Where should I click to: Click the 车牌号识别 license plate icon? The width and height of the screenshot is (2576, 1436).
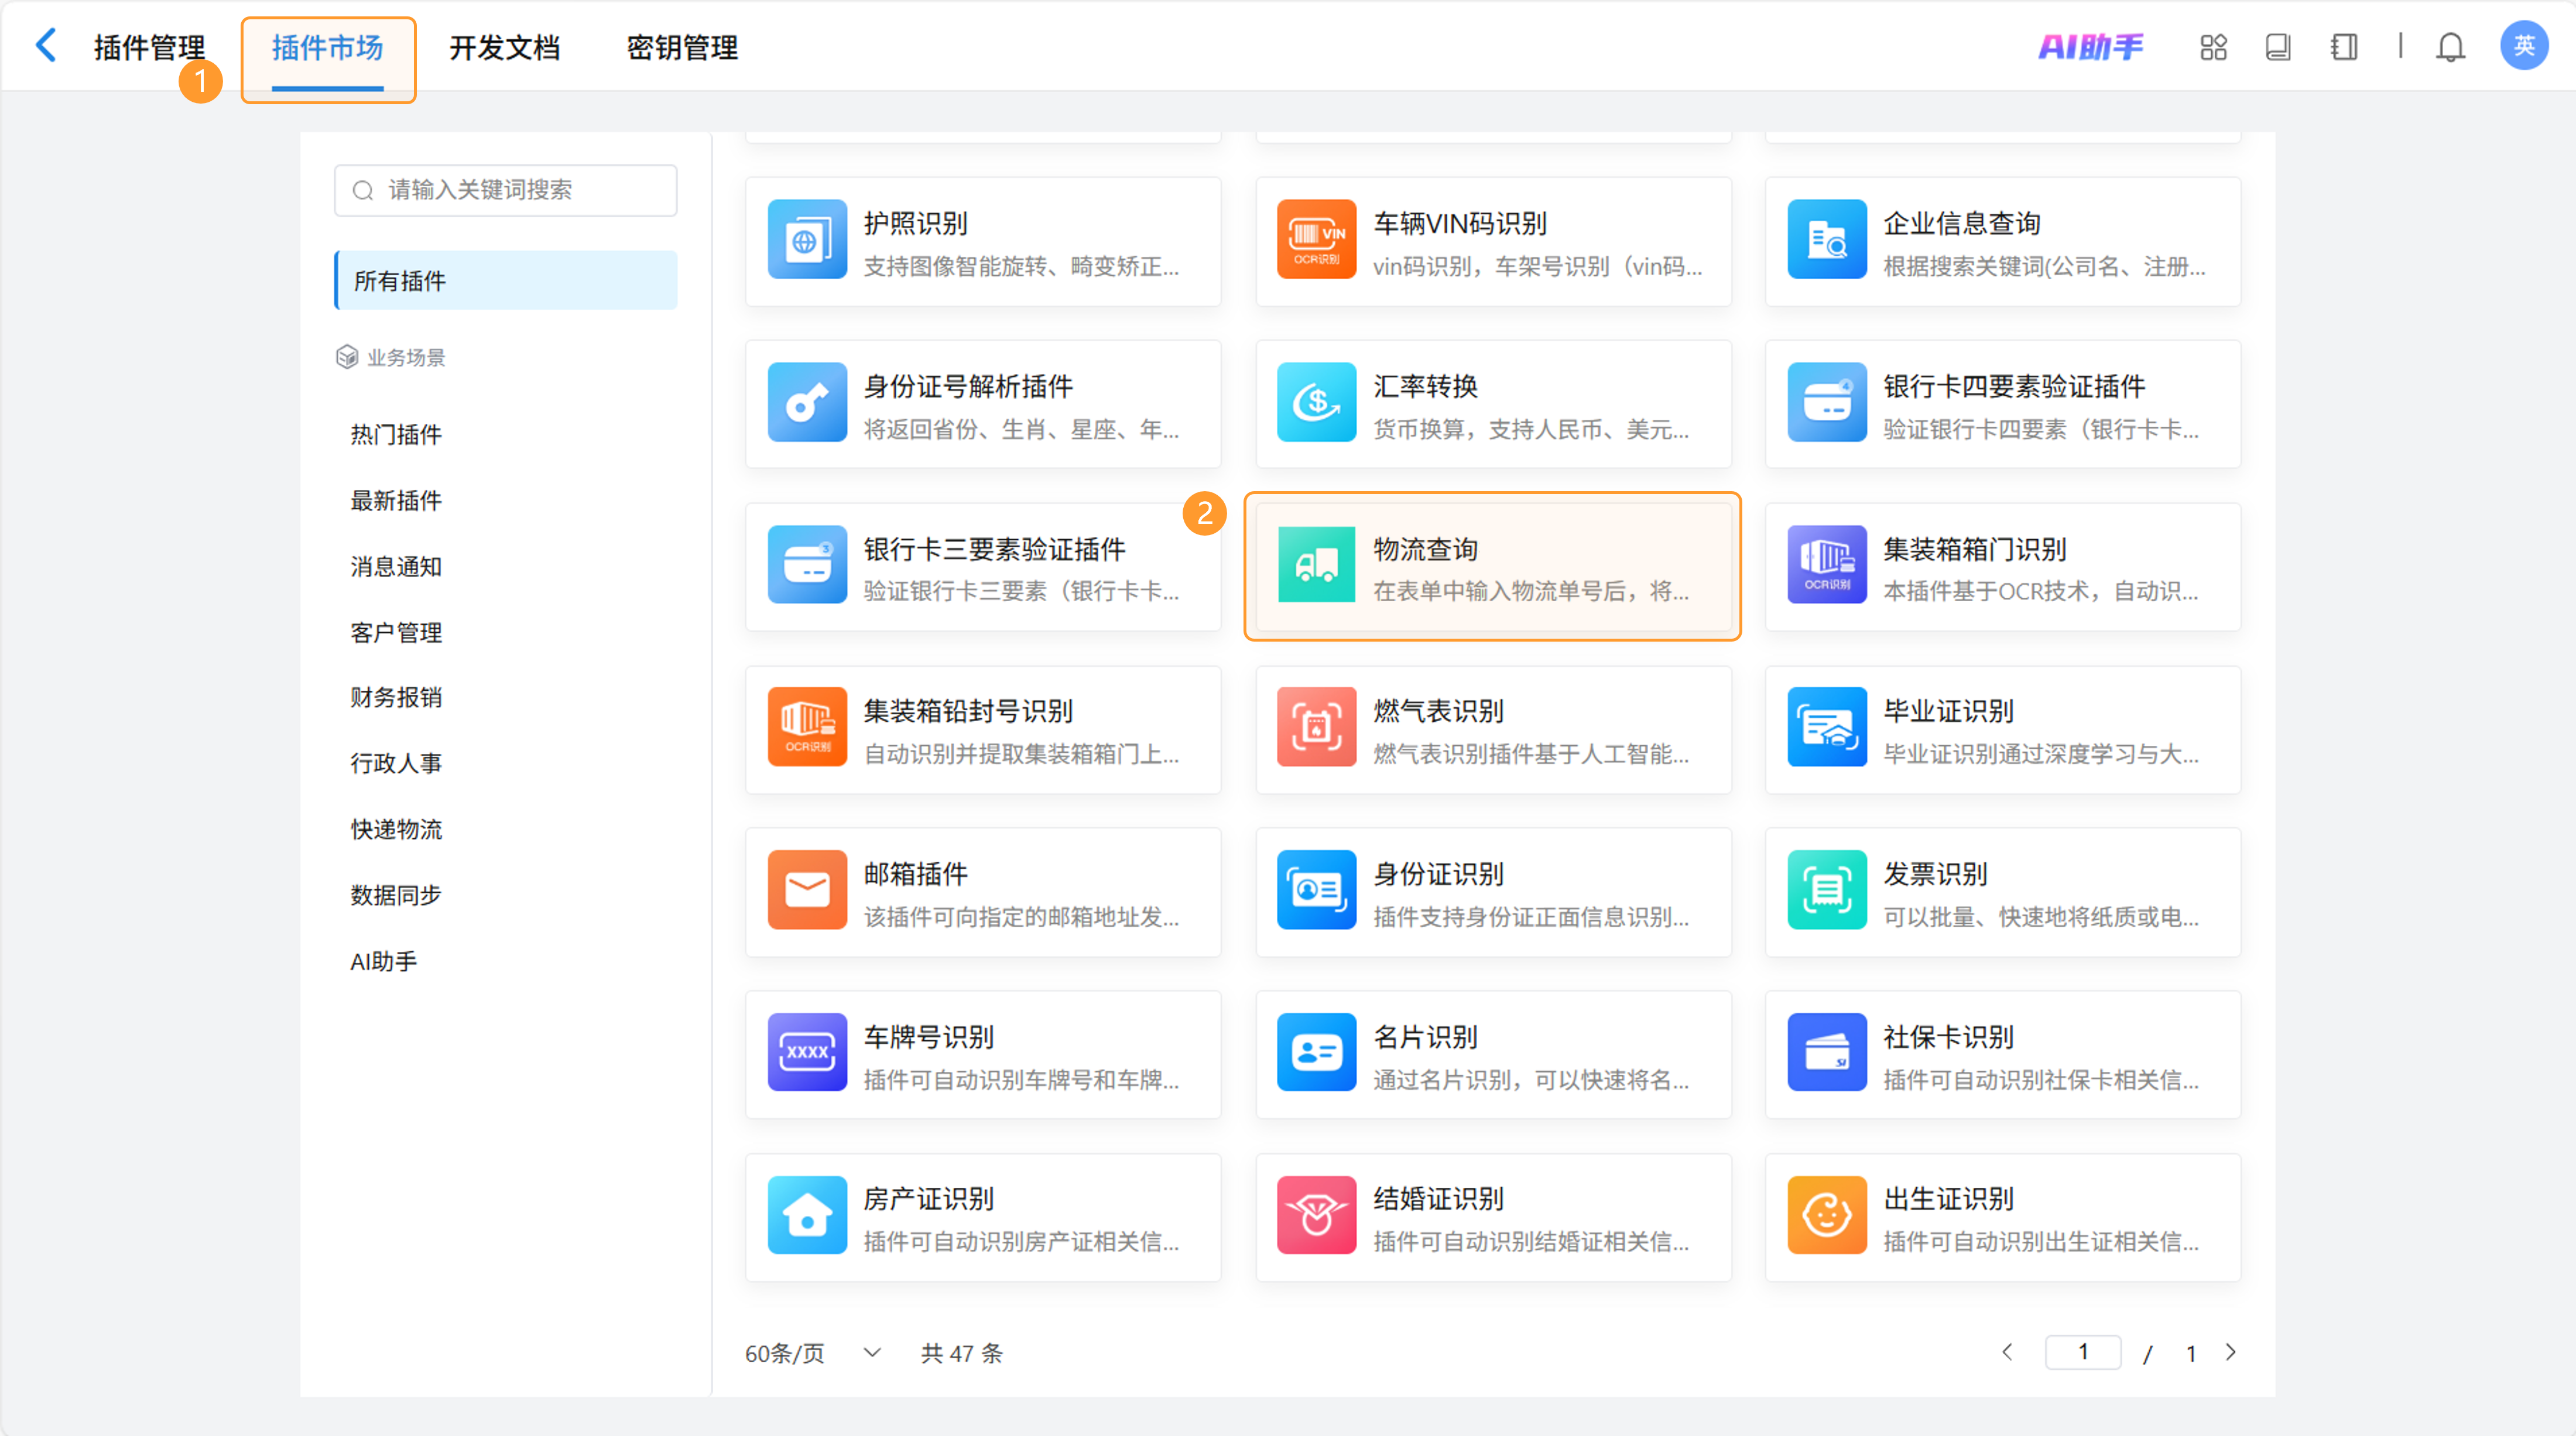tap(807, 1052)
